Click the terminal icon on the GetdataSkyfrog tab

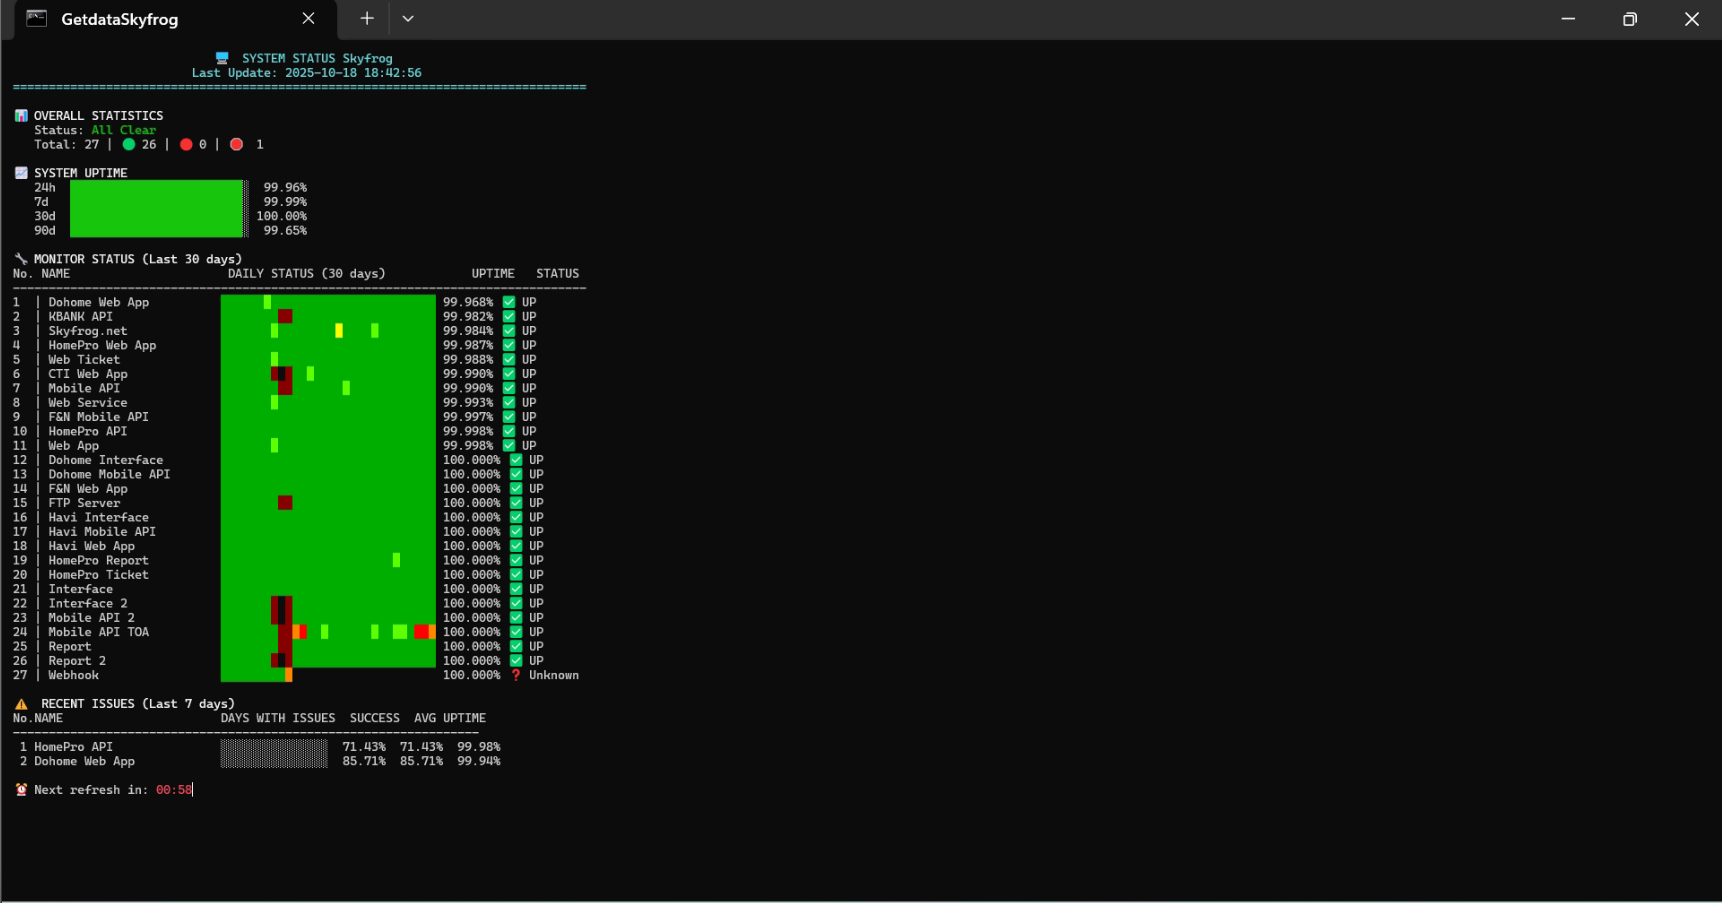click(x=36, y=18)
